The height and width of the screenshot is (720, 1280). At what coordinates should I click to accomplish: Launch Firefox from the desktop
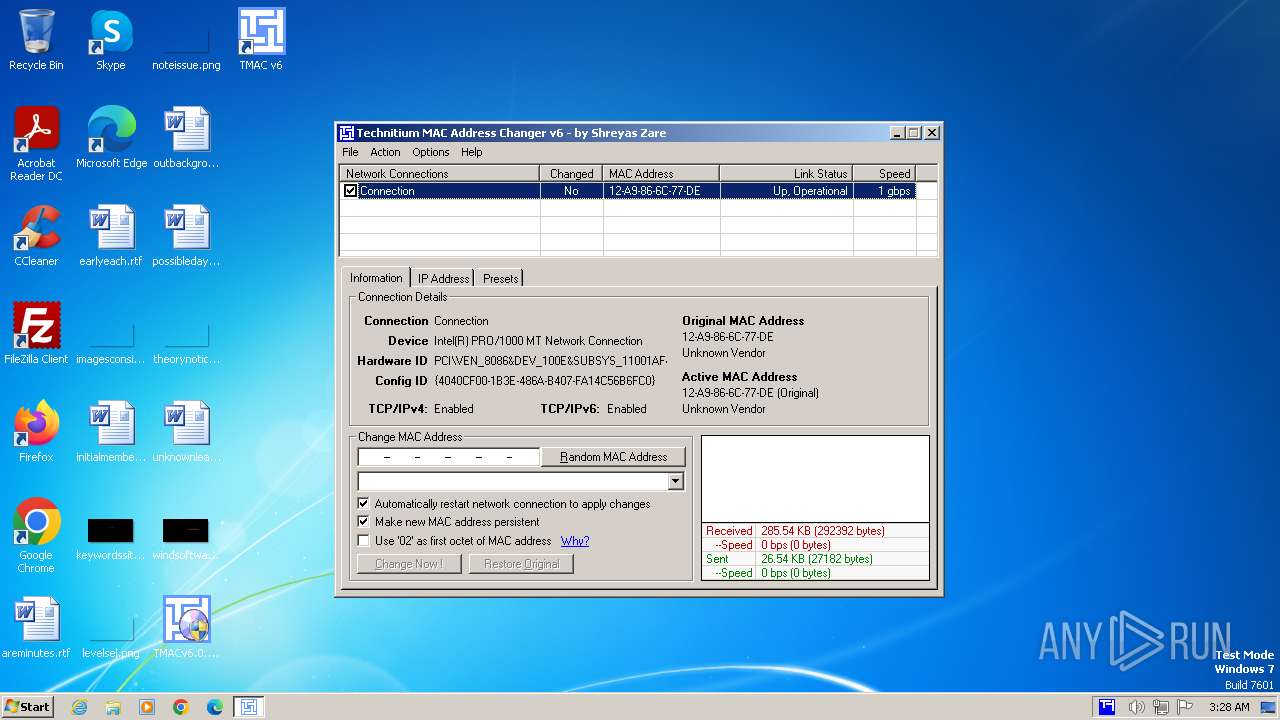tap(36, 432)
